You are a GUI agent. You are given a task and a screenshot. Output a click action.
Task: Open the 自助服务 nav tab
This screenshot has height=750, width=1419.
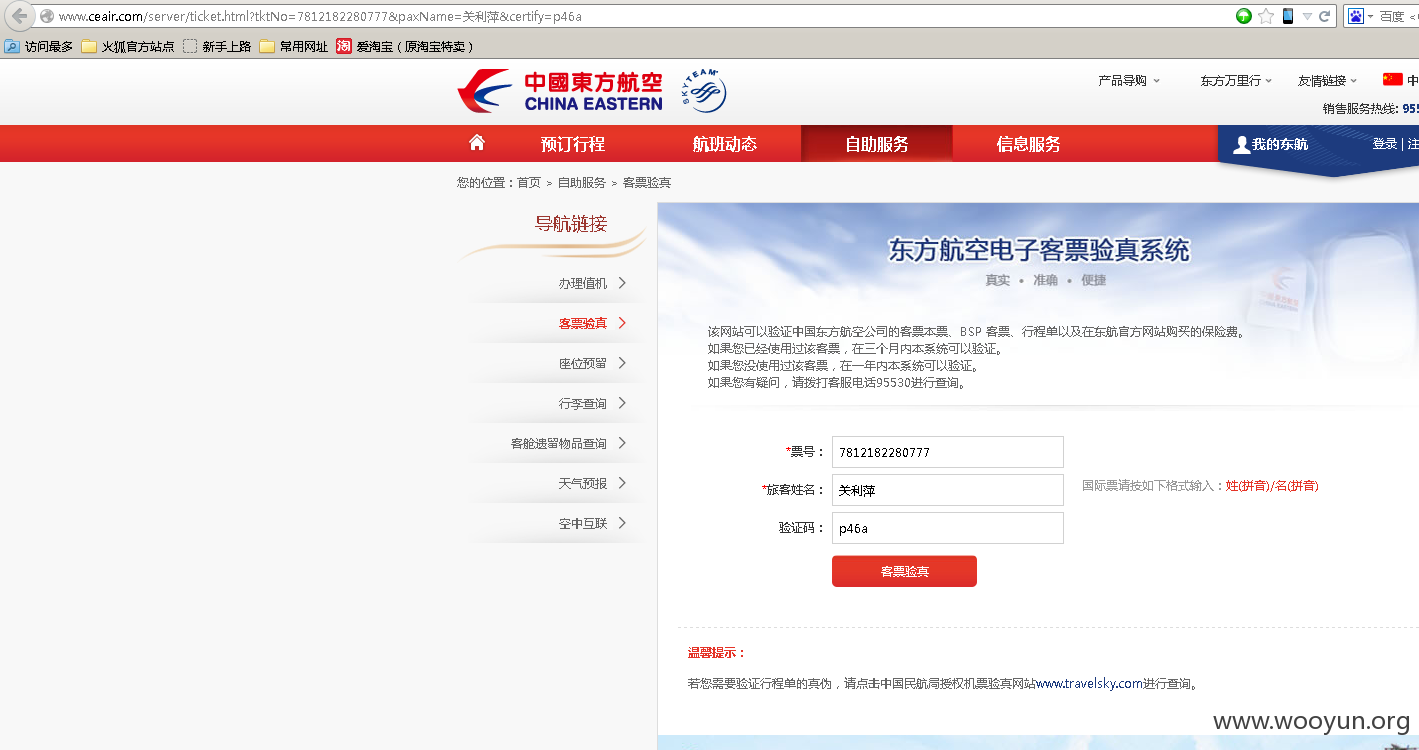coord(877,144)
